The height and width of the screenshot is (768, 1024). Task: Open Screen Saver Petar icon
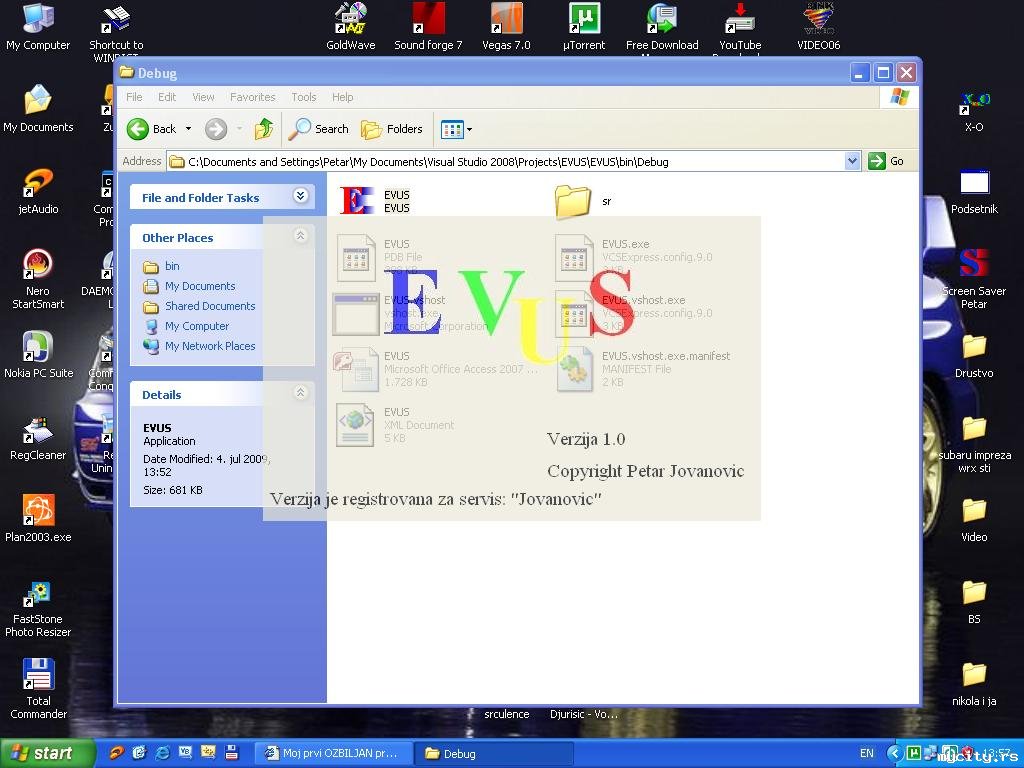click(x=974, y=279)
